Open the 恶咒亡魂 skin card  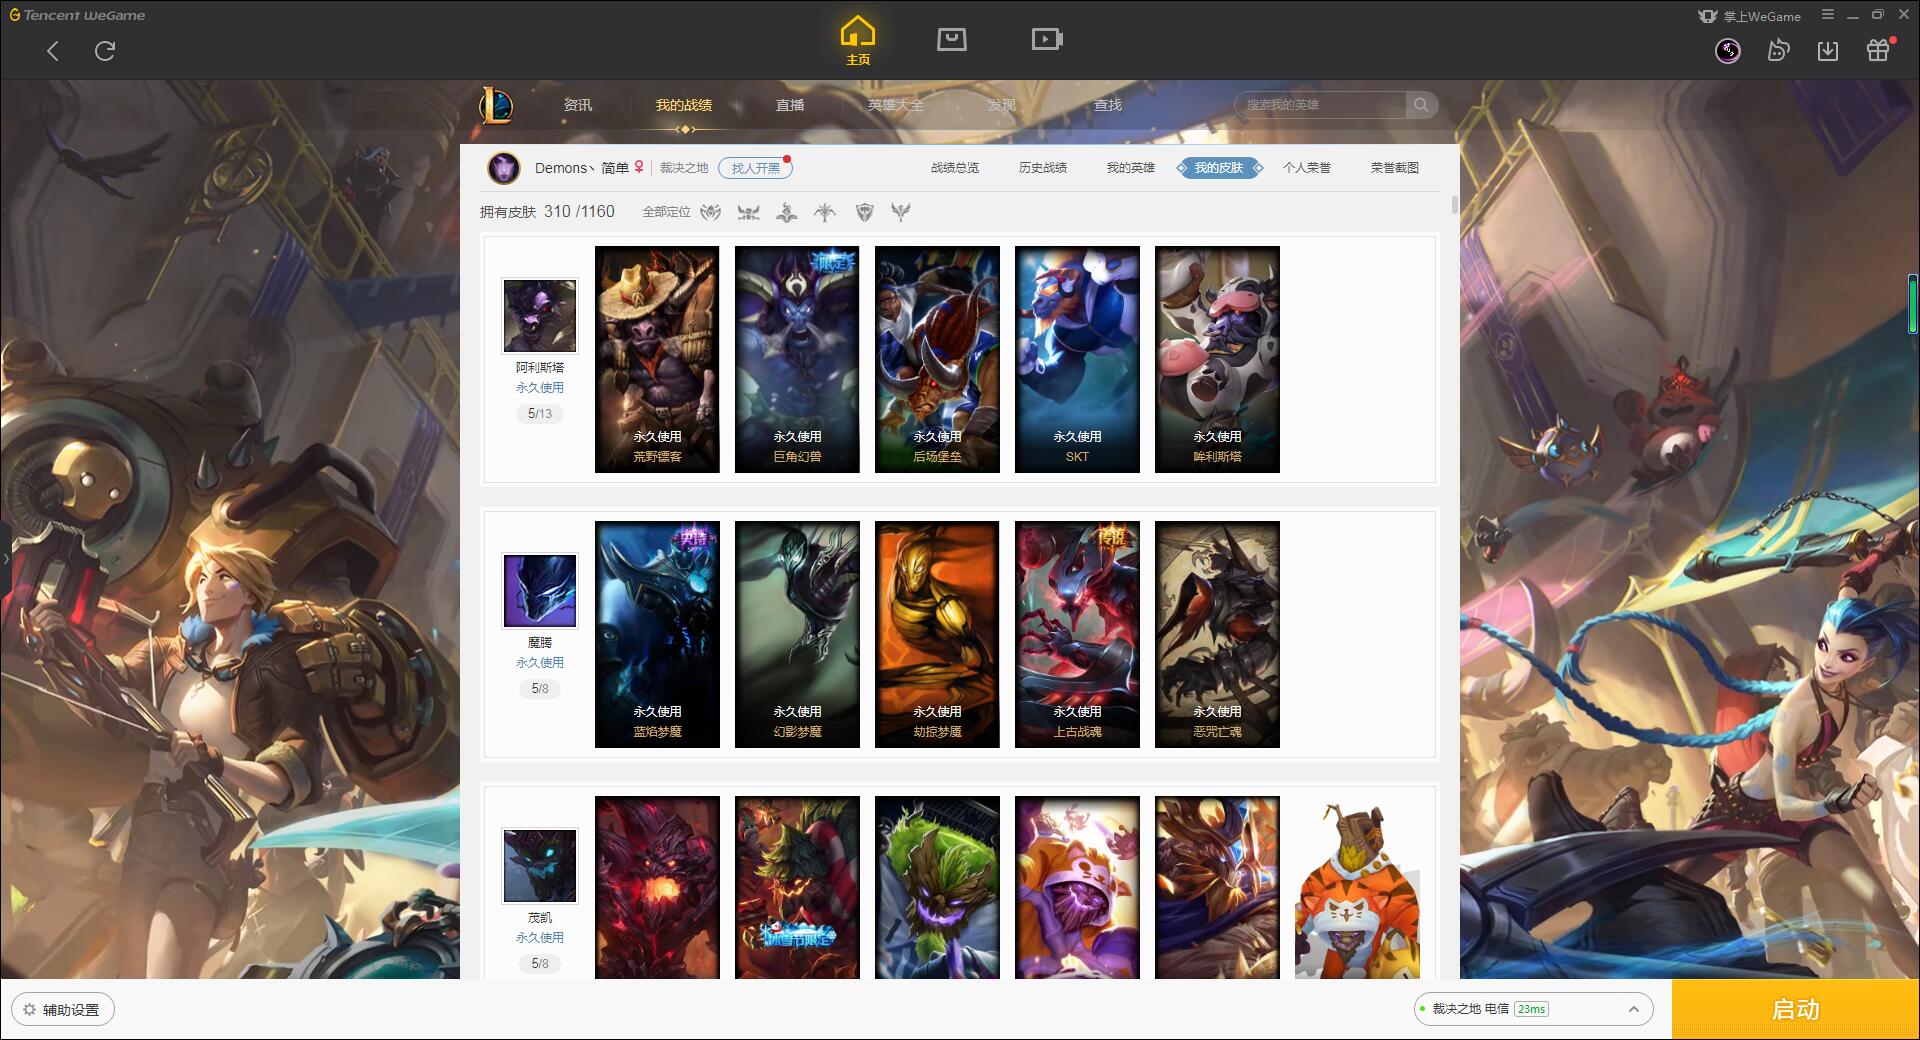1217,634
